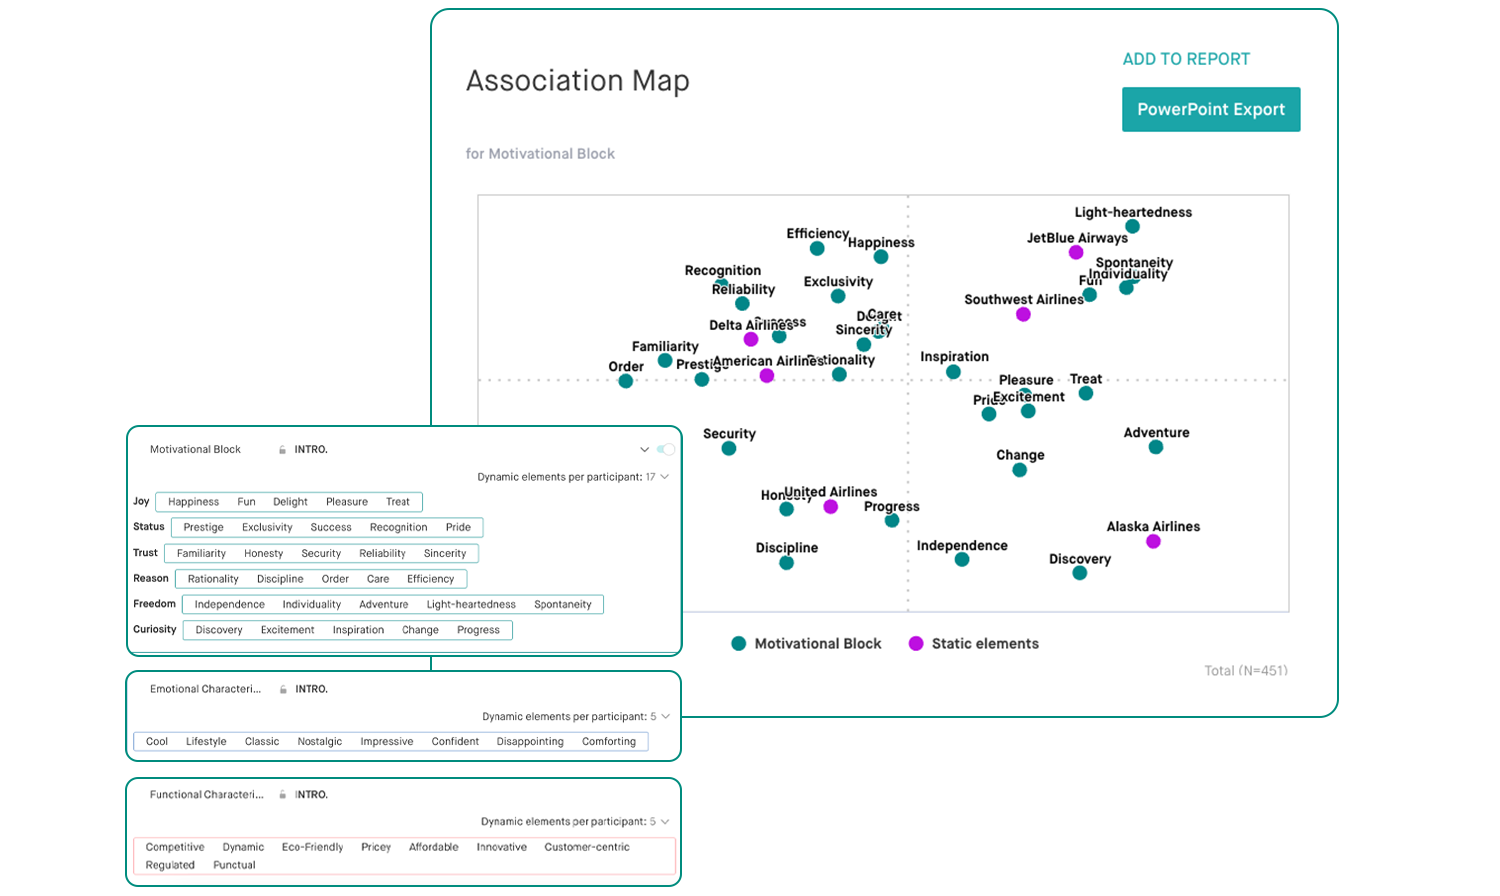
Task: Click the Inspiration dot on the chart
Action: [x=954, y=372]
